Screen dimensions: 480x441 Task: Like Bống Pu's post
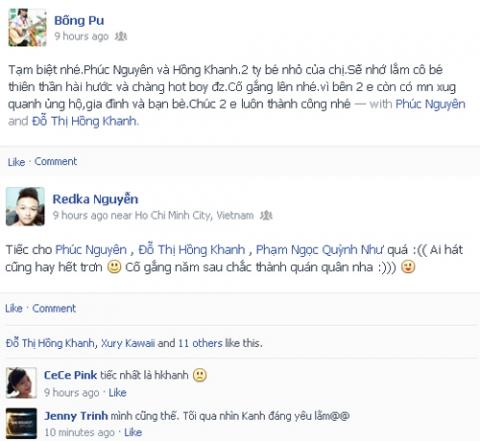click(16, 162)
